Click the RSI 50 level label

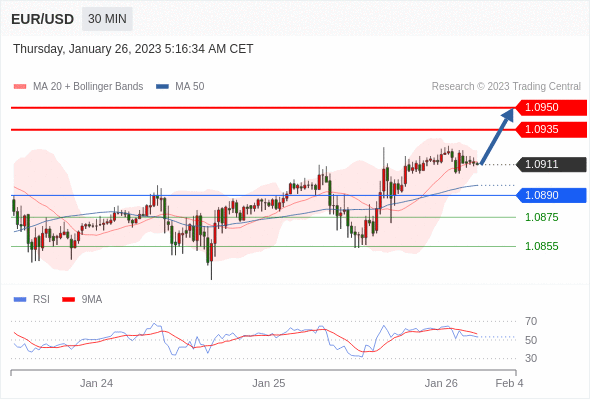click(x=531, y=340)
